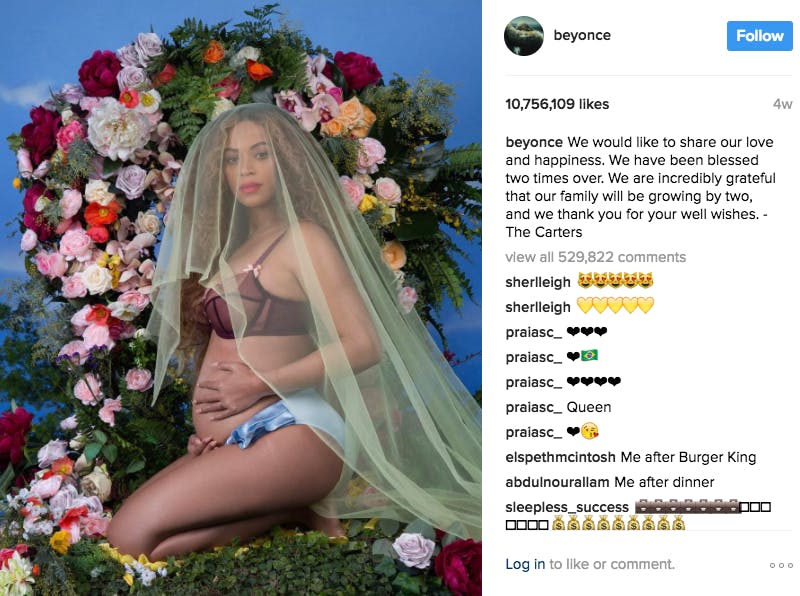Open praiasc_ profile beside four hearts comment

click(533, 382)
